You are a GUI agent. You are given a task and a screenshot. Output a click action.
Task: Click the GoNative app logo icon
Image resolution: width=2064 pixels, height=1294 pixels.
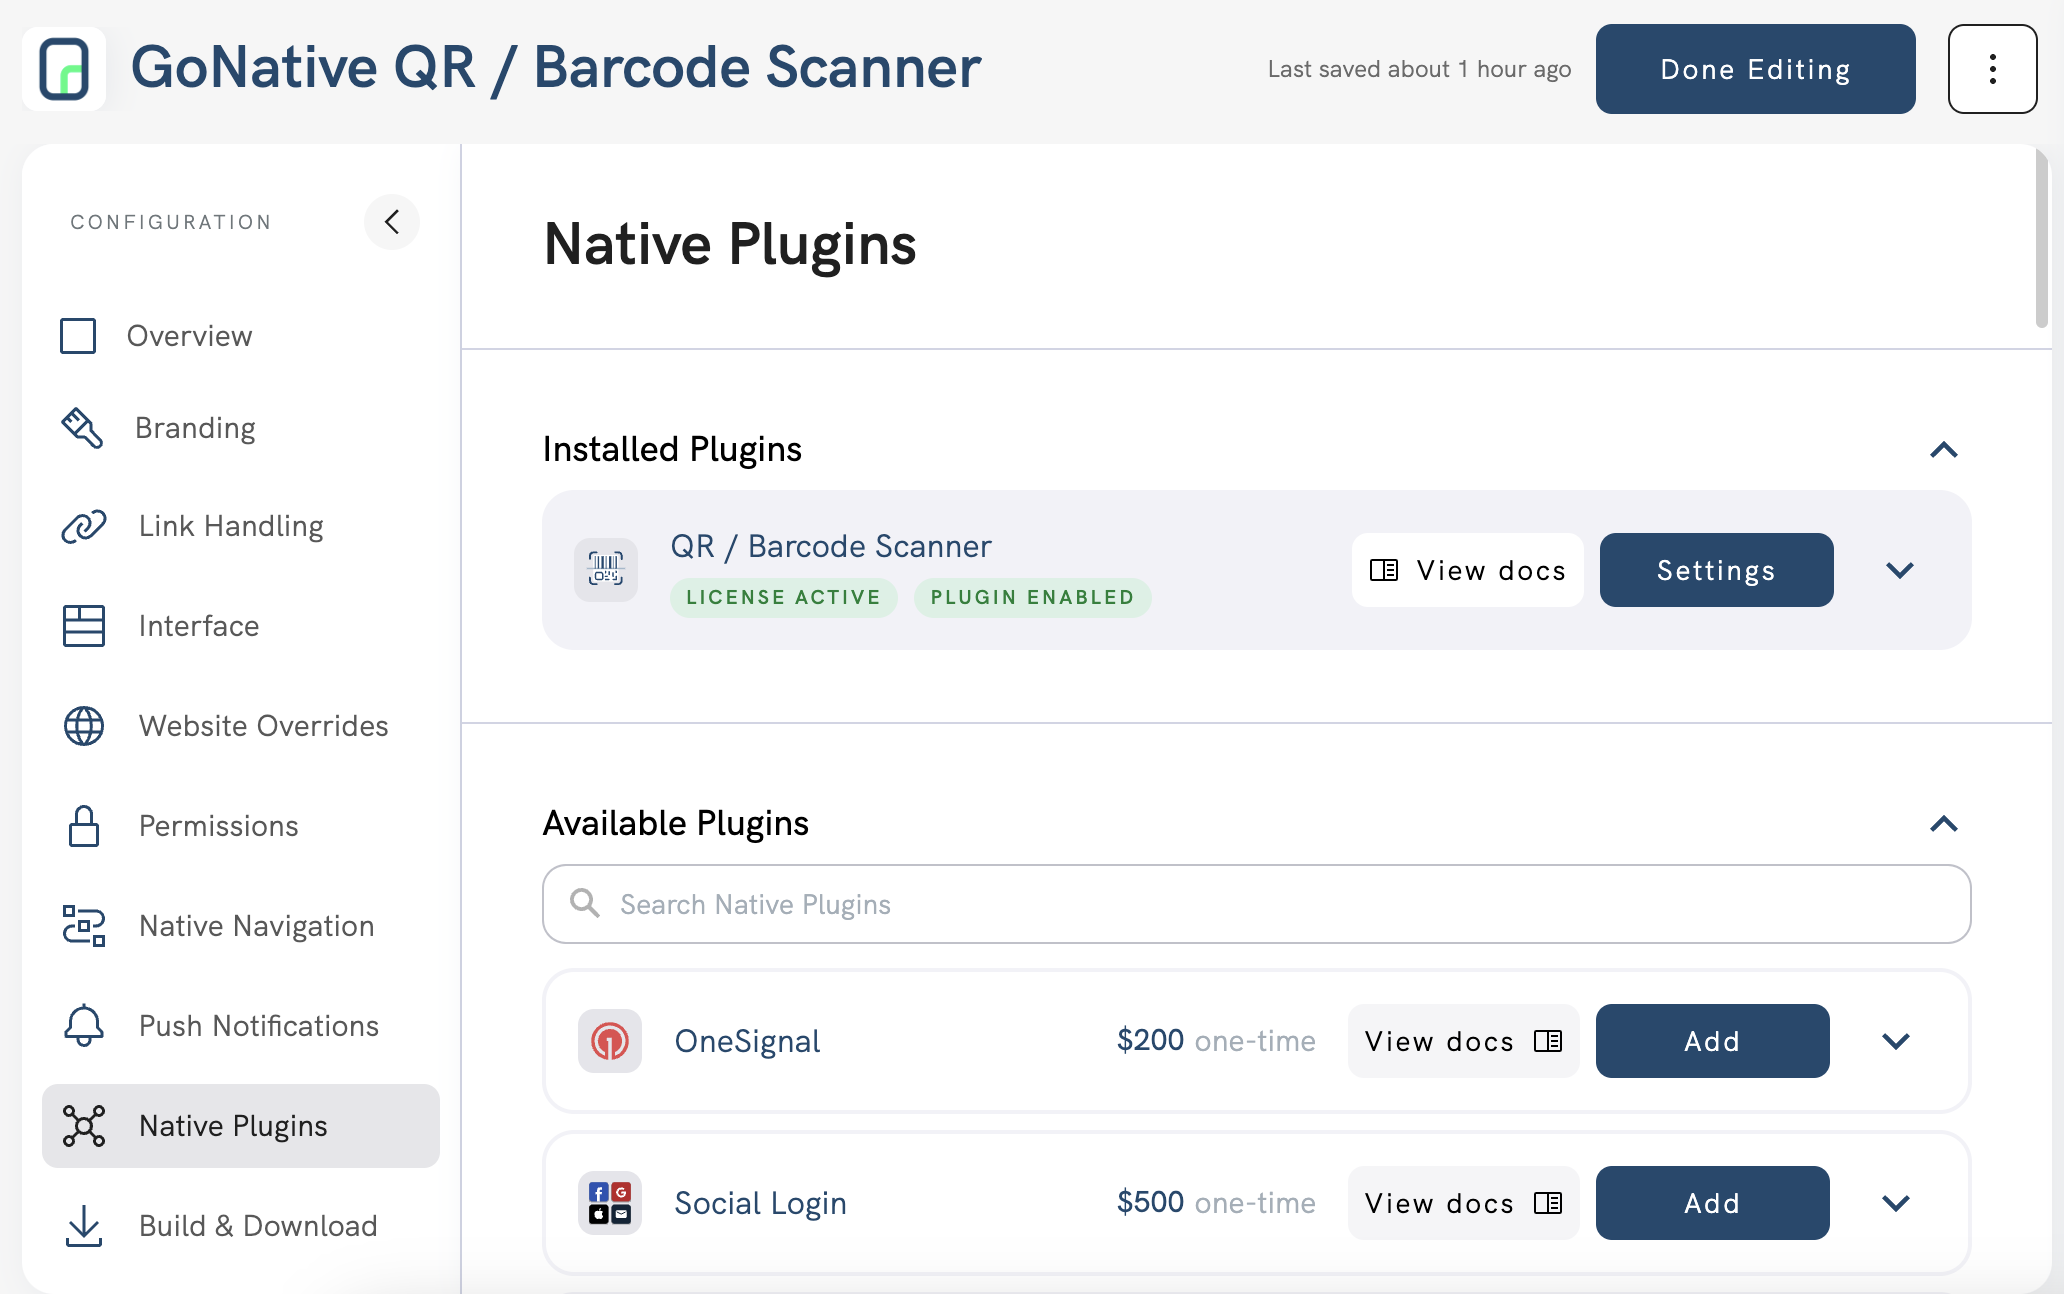64,68
